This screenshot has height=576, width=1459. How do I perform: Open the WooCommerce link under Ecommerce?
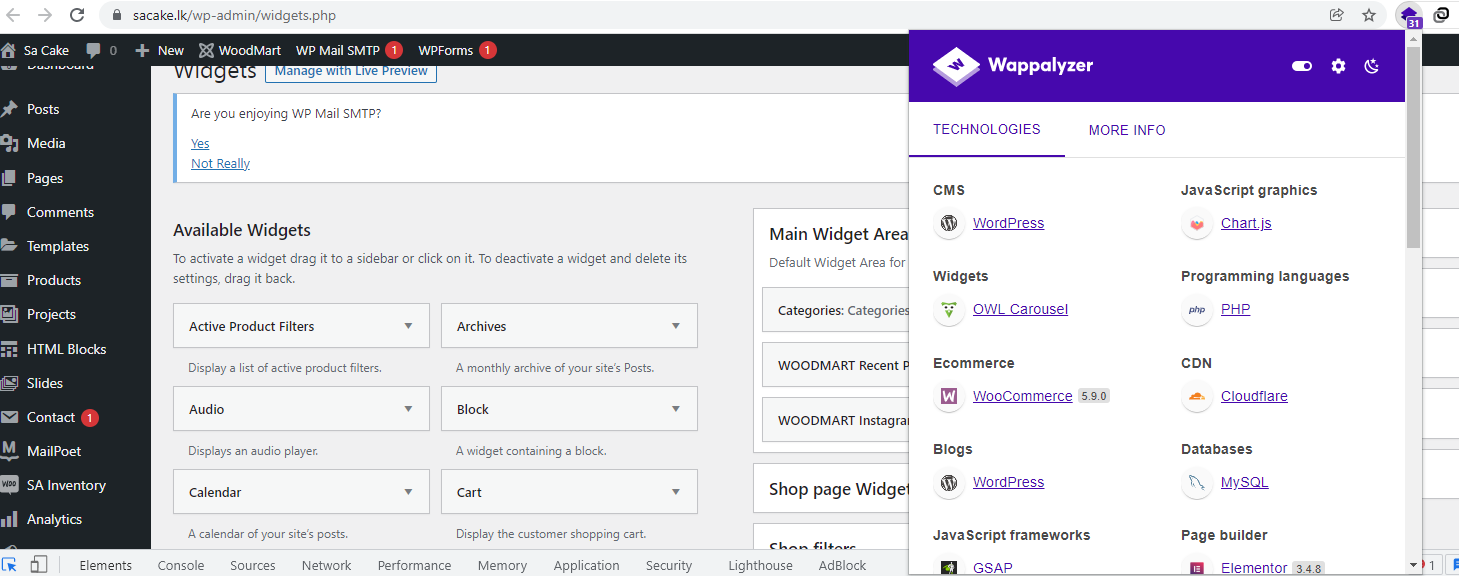(1022, 396)
